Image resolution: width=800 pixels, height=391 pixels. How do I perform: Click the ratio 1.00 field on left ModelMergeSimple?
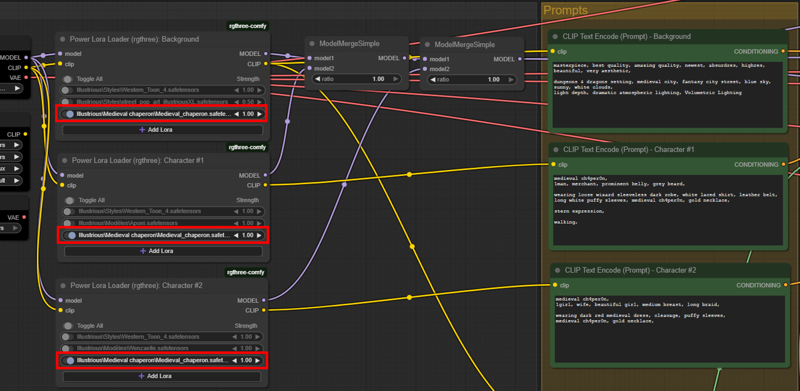click(357, 79)
